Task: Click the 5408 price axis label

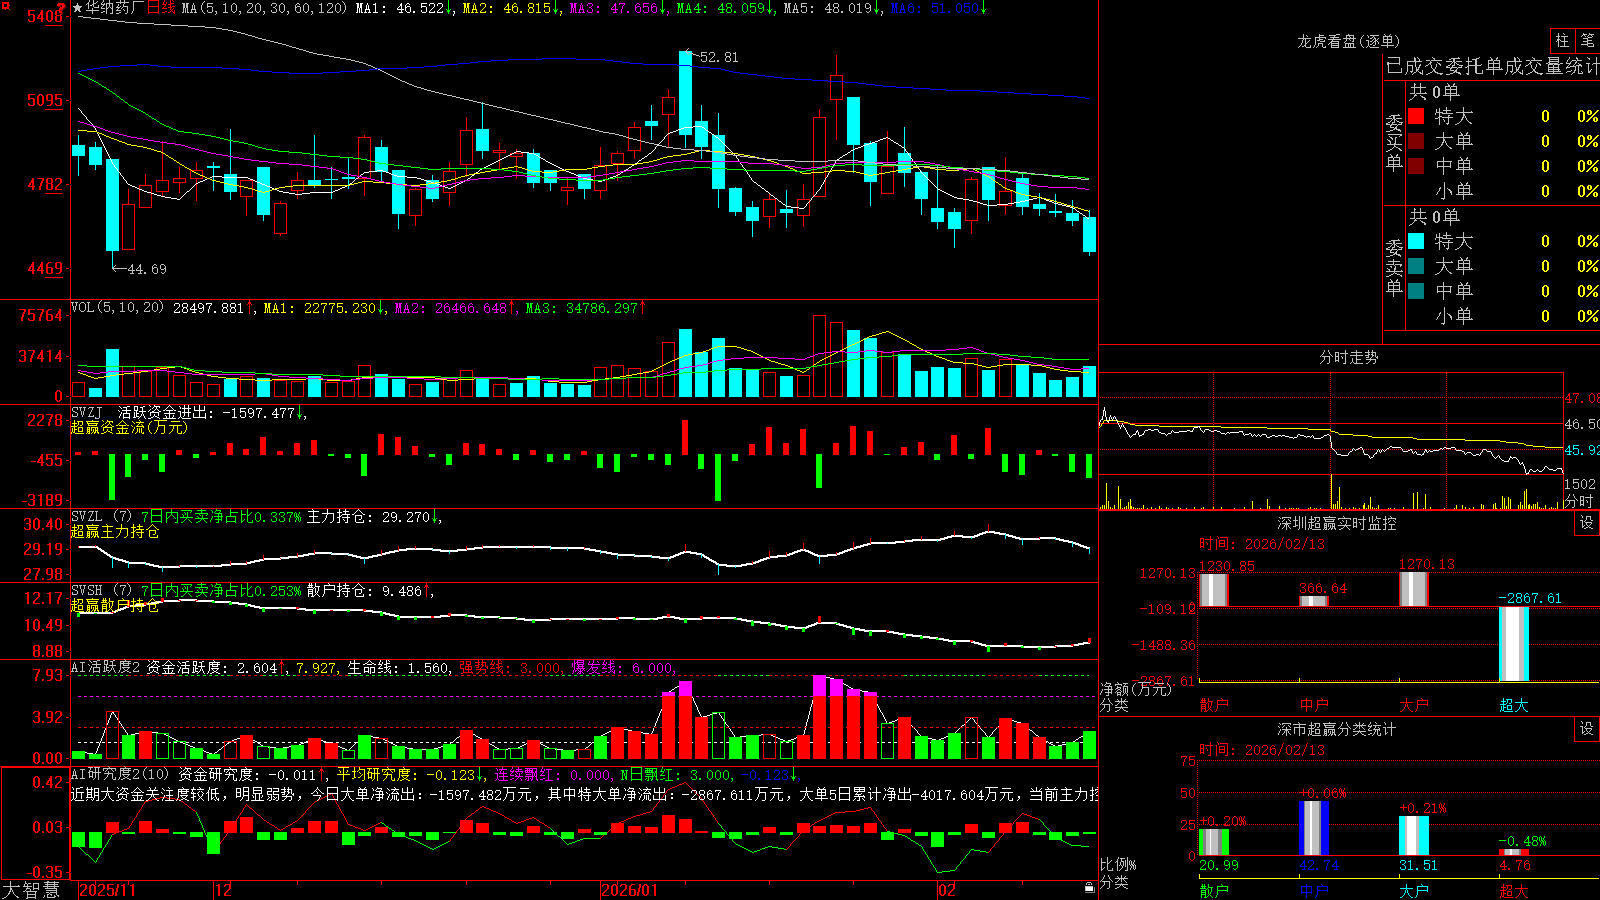Action: 45,17
